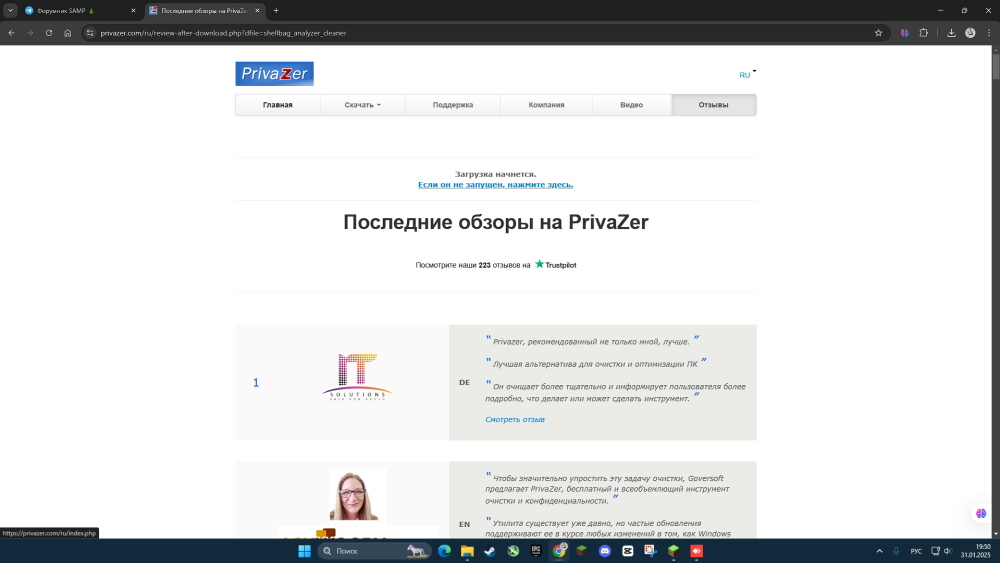Switch to the Форумник SAMP tab
Screen dimensions: 1000x563
[77, 10]
